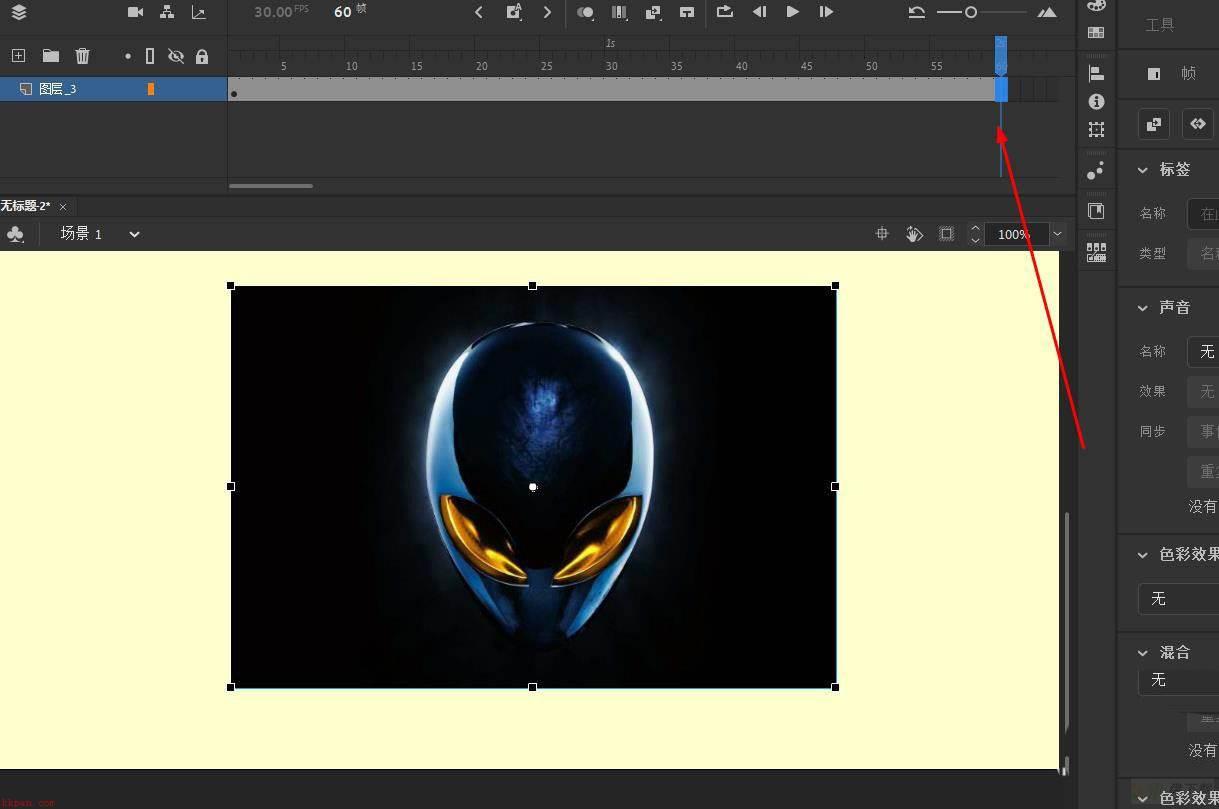
Task: Enable edit multiple frames
Action: click(x=620, y=12)
